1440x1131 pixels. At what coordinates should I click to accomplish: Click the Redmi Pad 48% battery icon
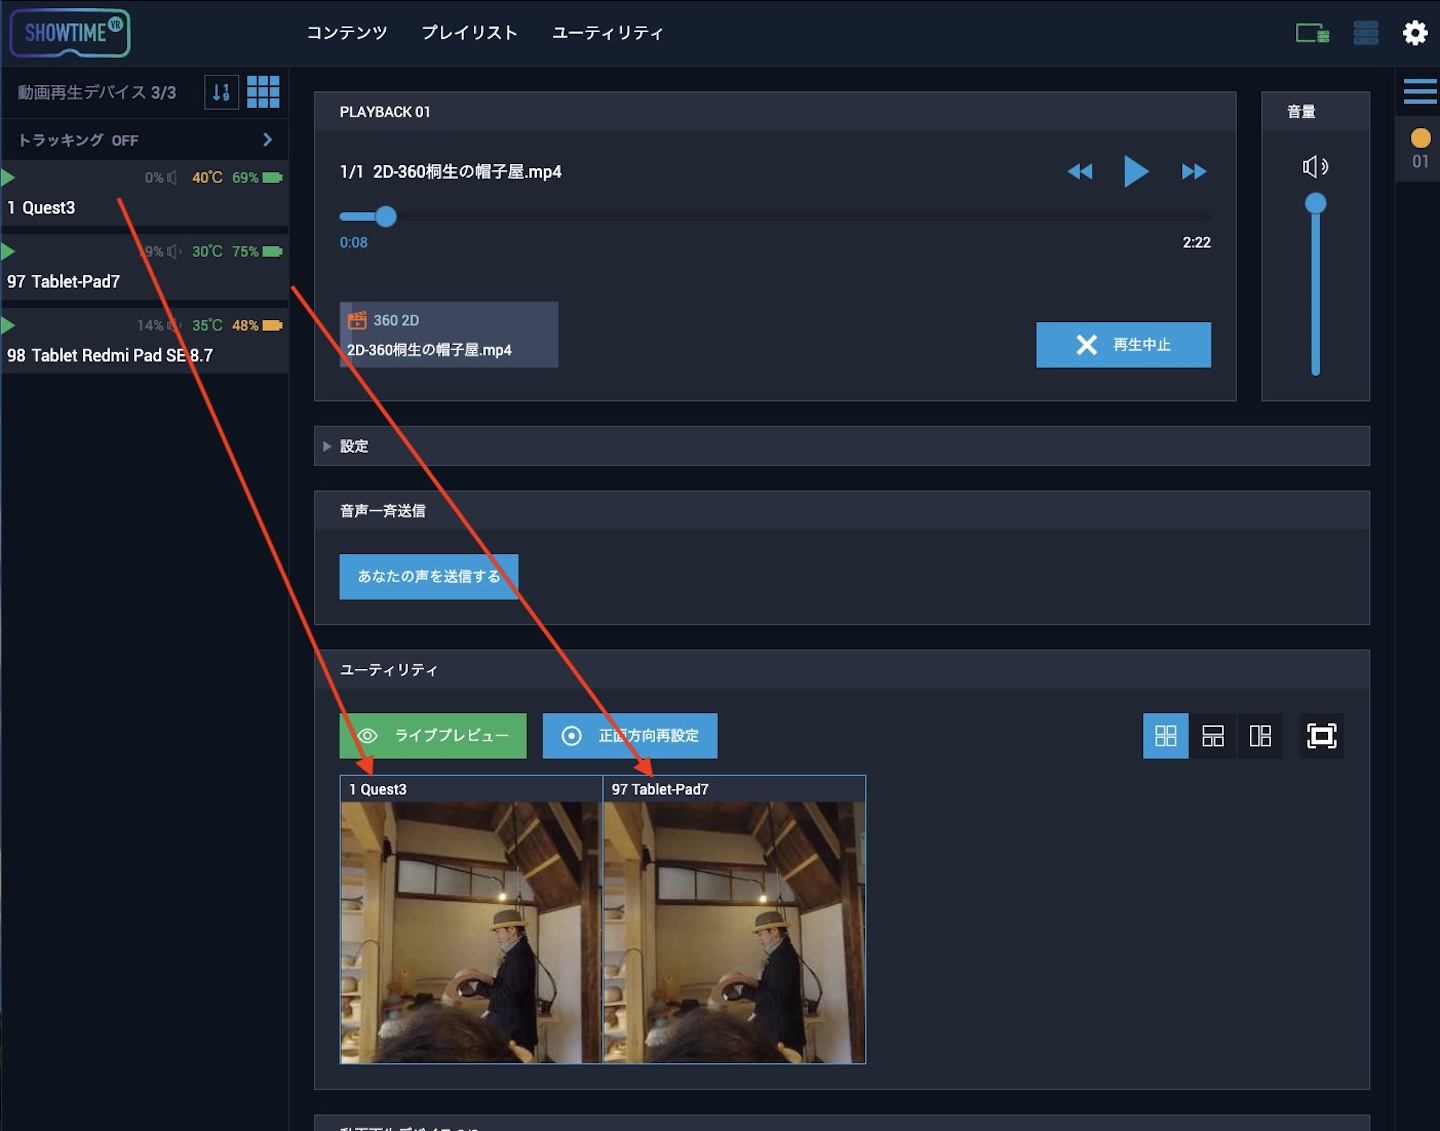(x=272, y=326)
